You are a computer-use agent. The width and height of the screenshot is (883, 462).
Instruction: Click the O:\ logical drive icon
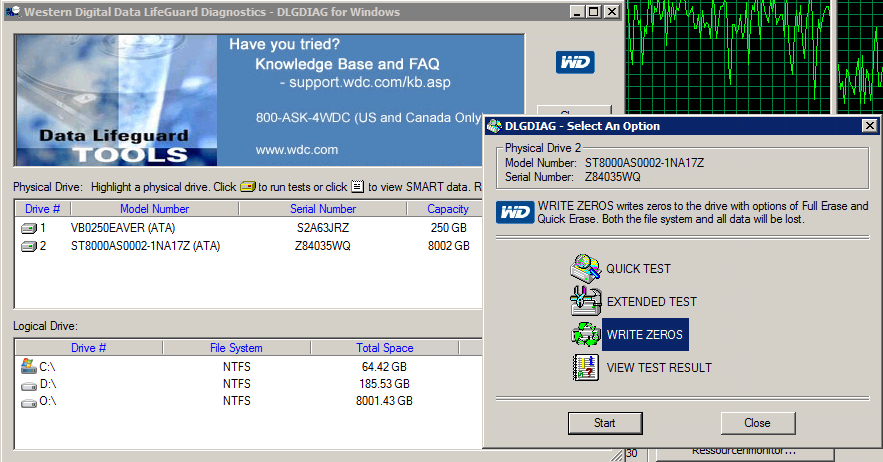pos(29,402)
